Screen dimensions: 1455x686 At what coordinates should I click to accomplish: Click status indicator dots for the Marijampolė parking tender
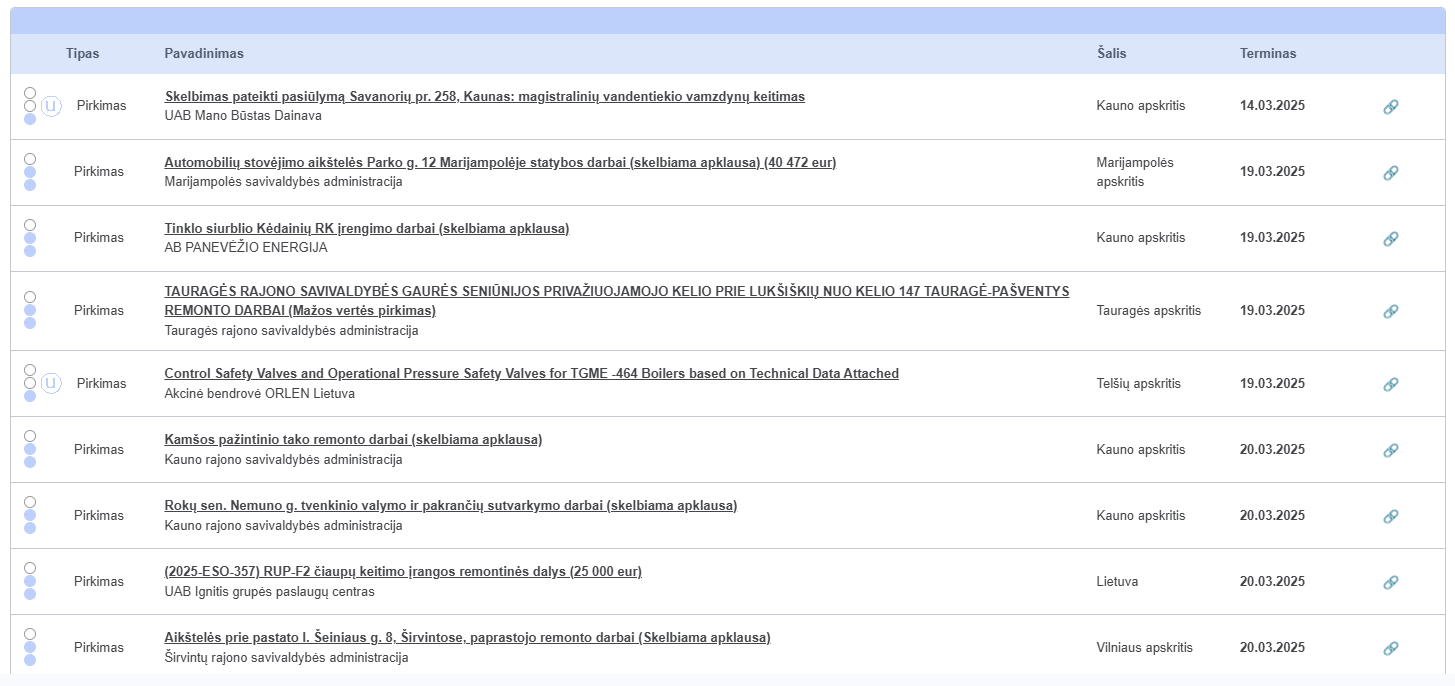tap(30, 172)
